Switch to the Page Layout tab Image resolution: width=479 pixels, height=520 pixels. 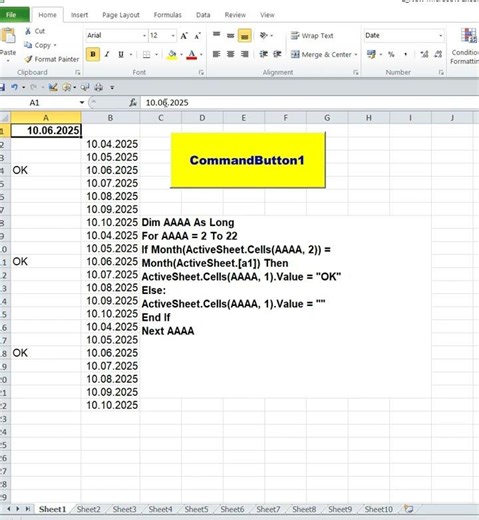(121, 15)
